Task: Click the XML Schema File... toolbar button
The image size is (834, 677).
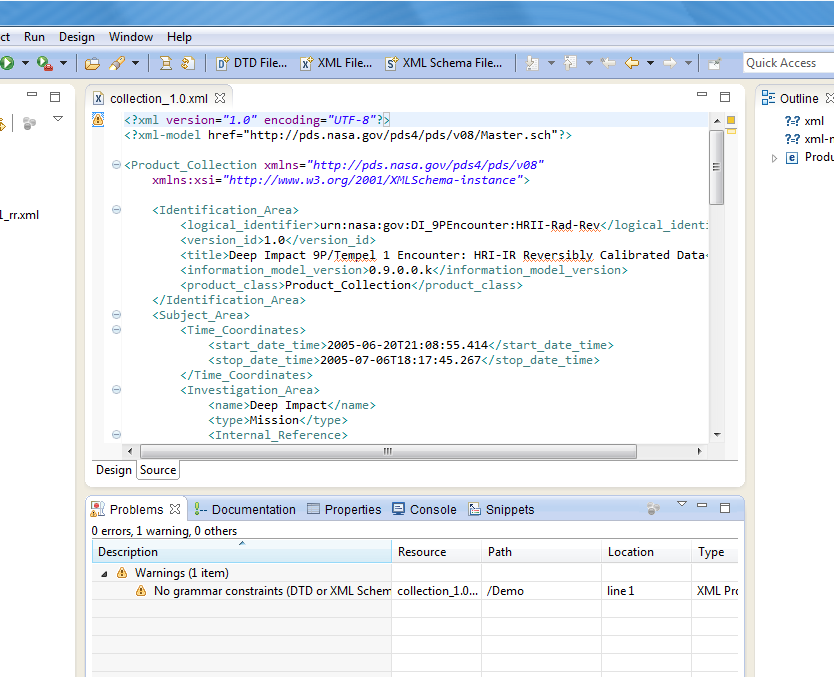Action: tap(444, 63)
